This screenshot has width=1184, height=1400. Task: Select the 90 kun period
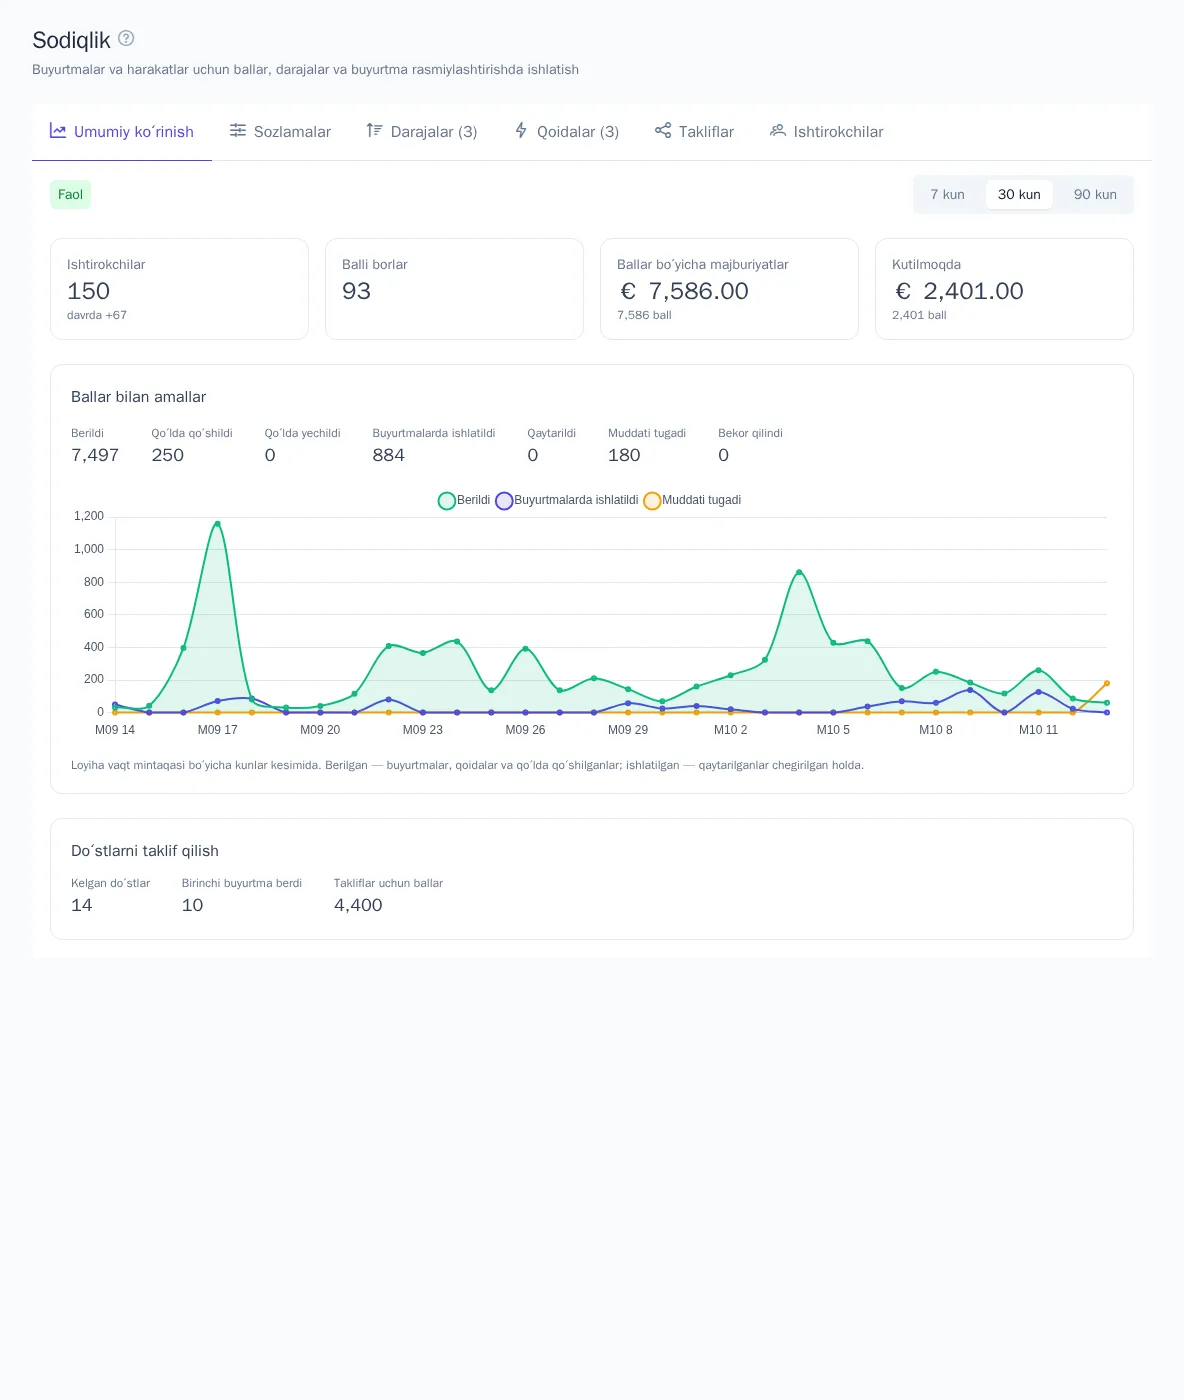1095,195
